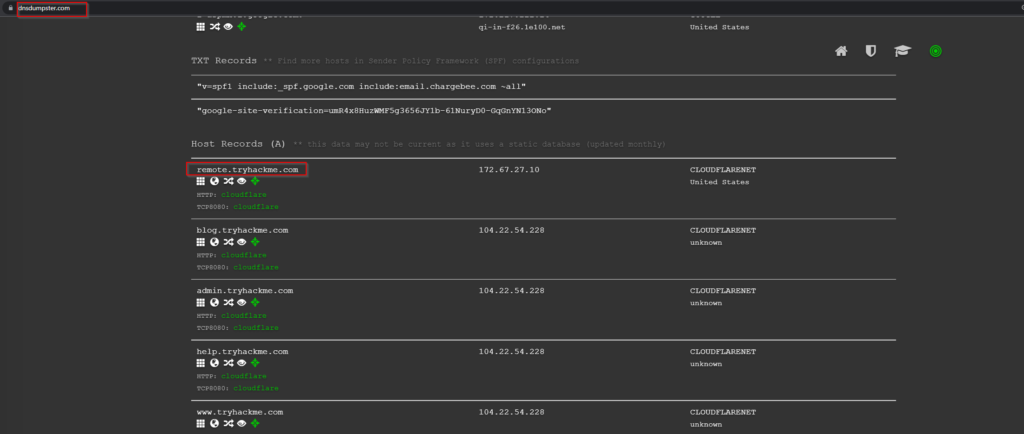
Task: Click globe icon under www.tryhackme.com
Action: point(214,424)
